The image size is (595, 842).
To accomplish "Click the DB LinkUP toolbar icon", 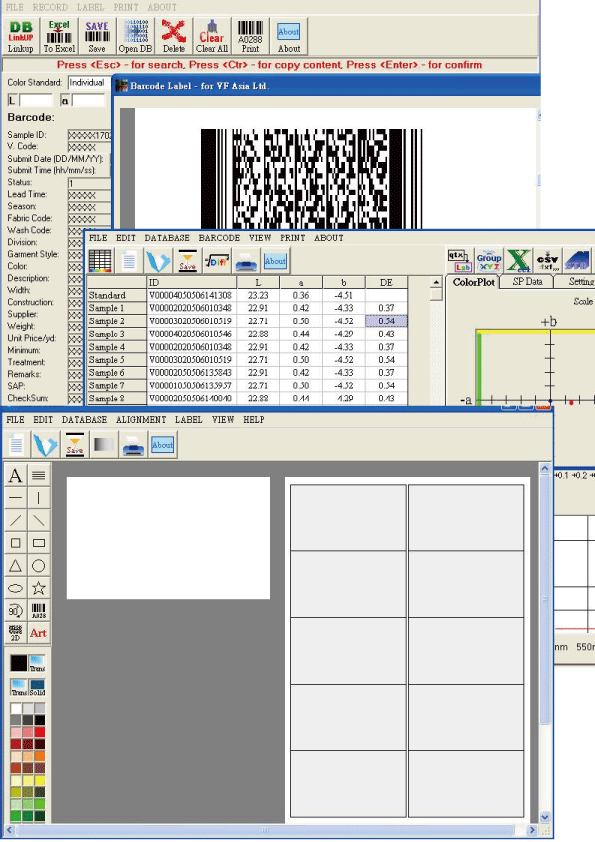I will (x=20, y=36).
